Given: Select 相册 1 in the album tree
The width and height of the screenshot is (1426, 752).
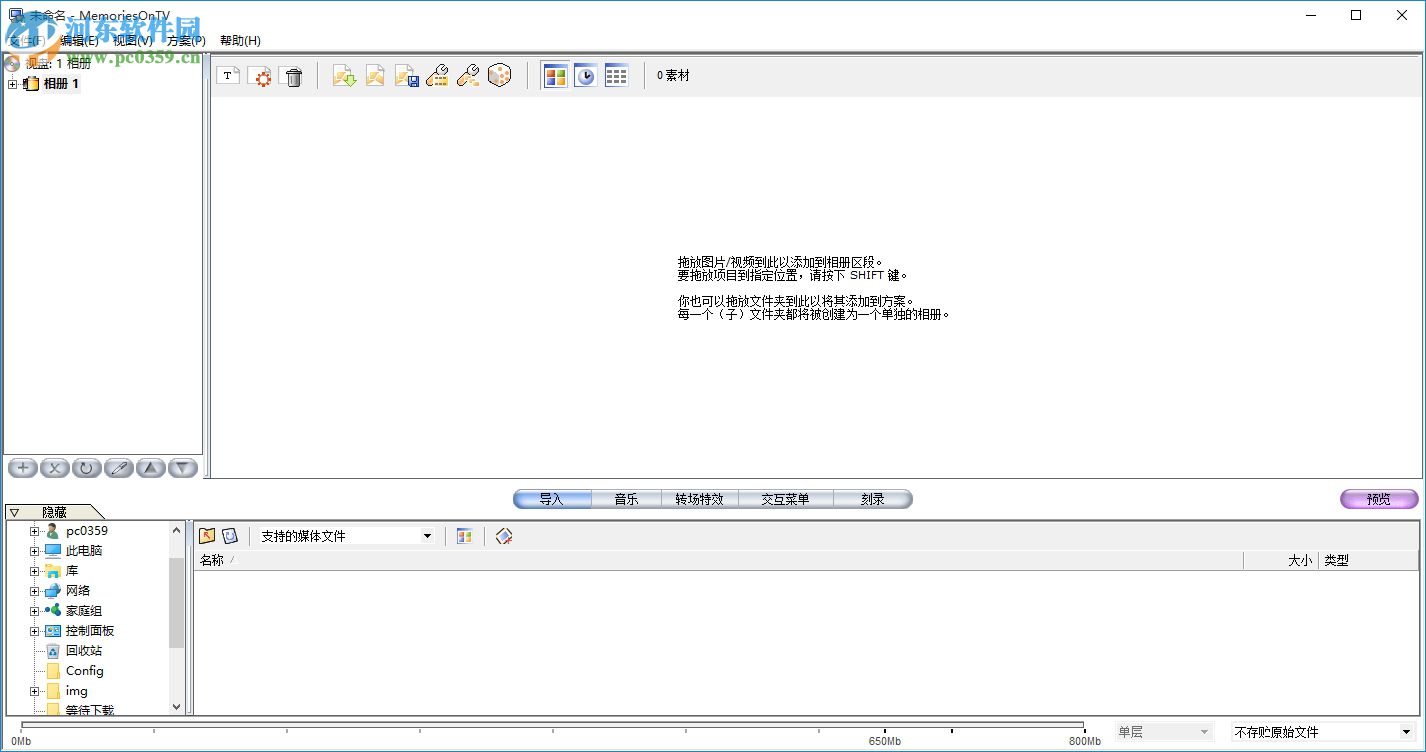Looking at the screenshot, I should click(61, 84).
